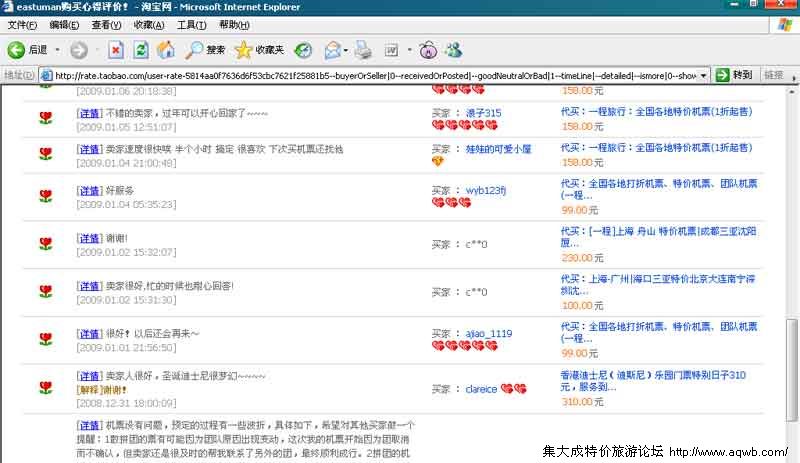The height and width of the screenshot is (463, 800).
Task: Open 上海-广州|海口三亚特价 item link
Action: 658,284
